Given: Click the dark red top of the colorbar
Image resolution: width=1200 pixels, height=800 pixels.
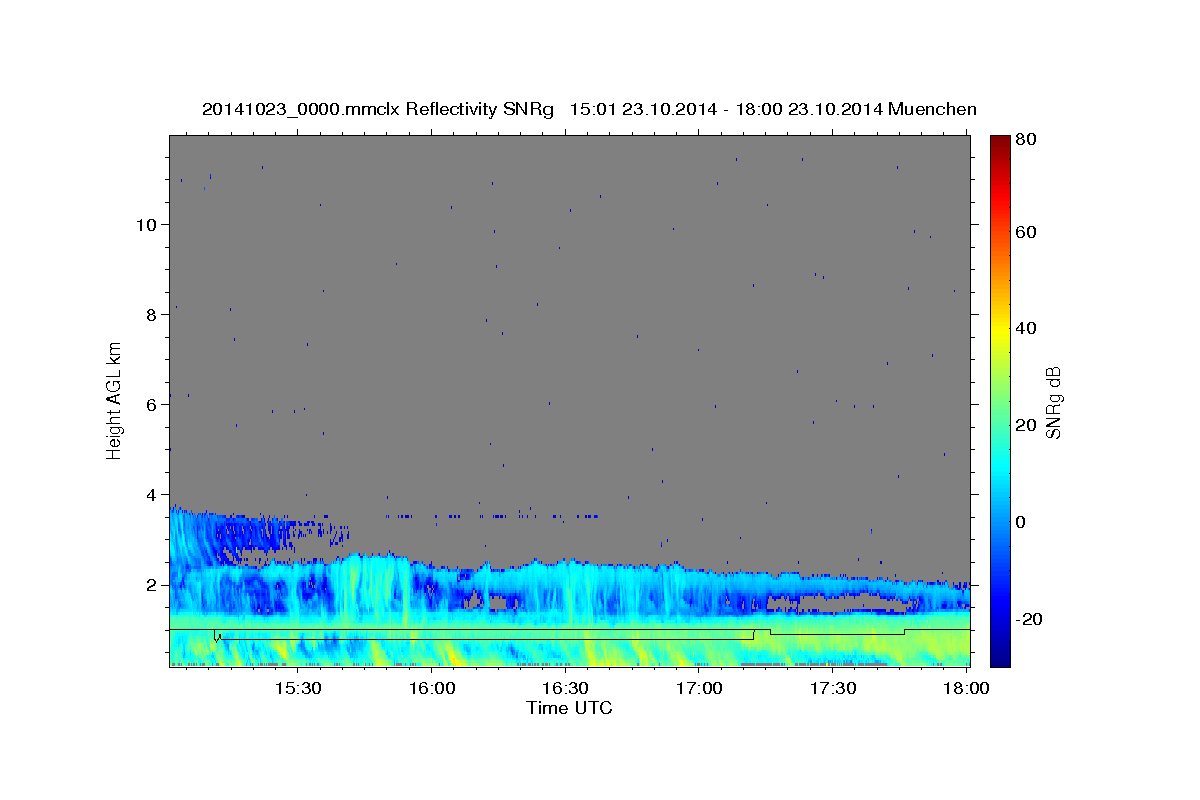Looking at the screenshot, I should coord(1000,145).
